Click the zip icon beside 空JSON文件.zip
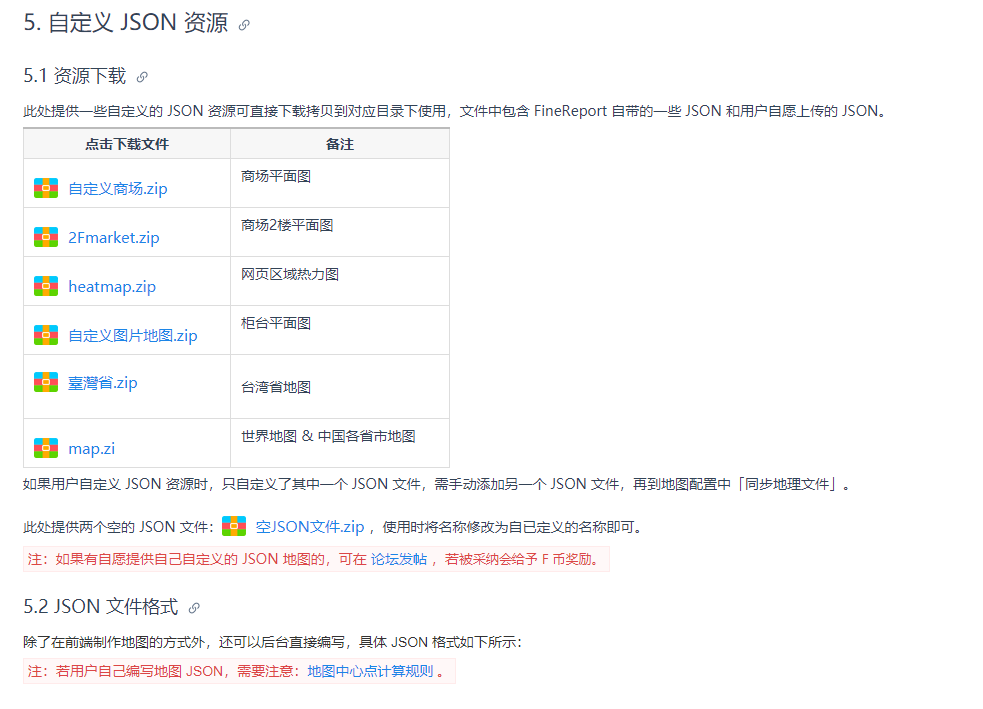 (234, 526)
